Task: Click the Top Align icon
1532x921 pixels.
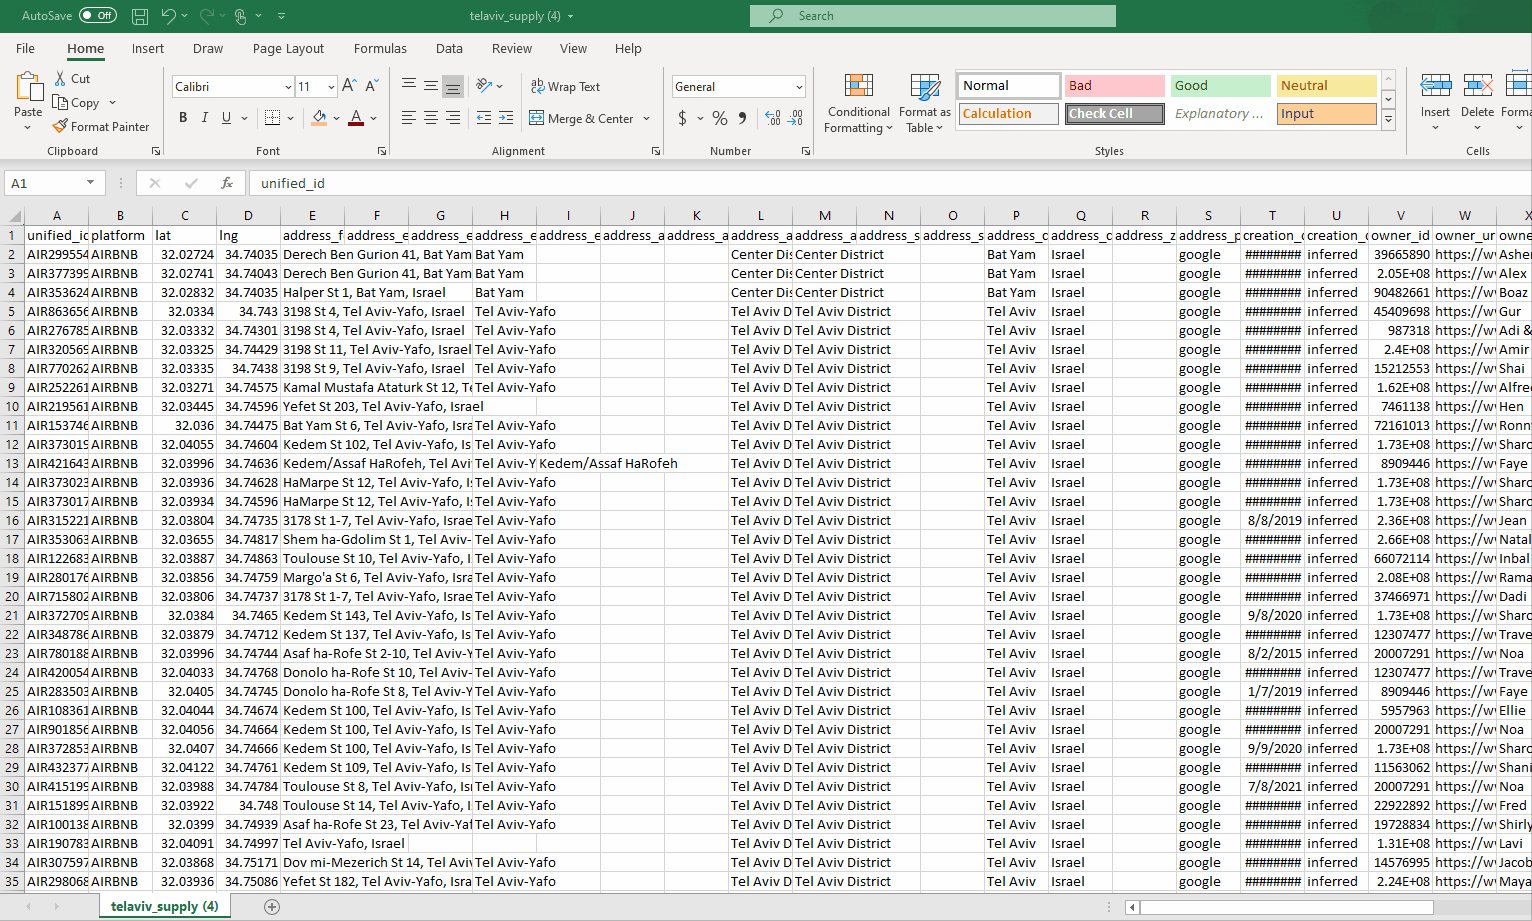Action: point(409,86)
